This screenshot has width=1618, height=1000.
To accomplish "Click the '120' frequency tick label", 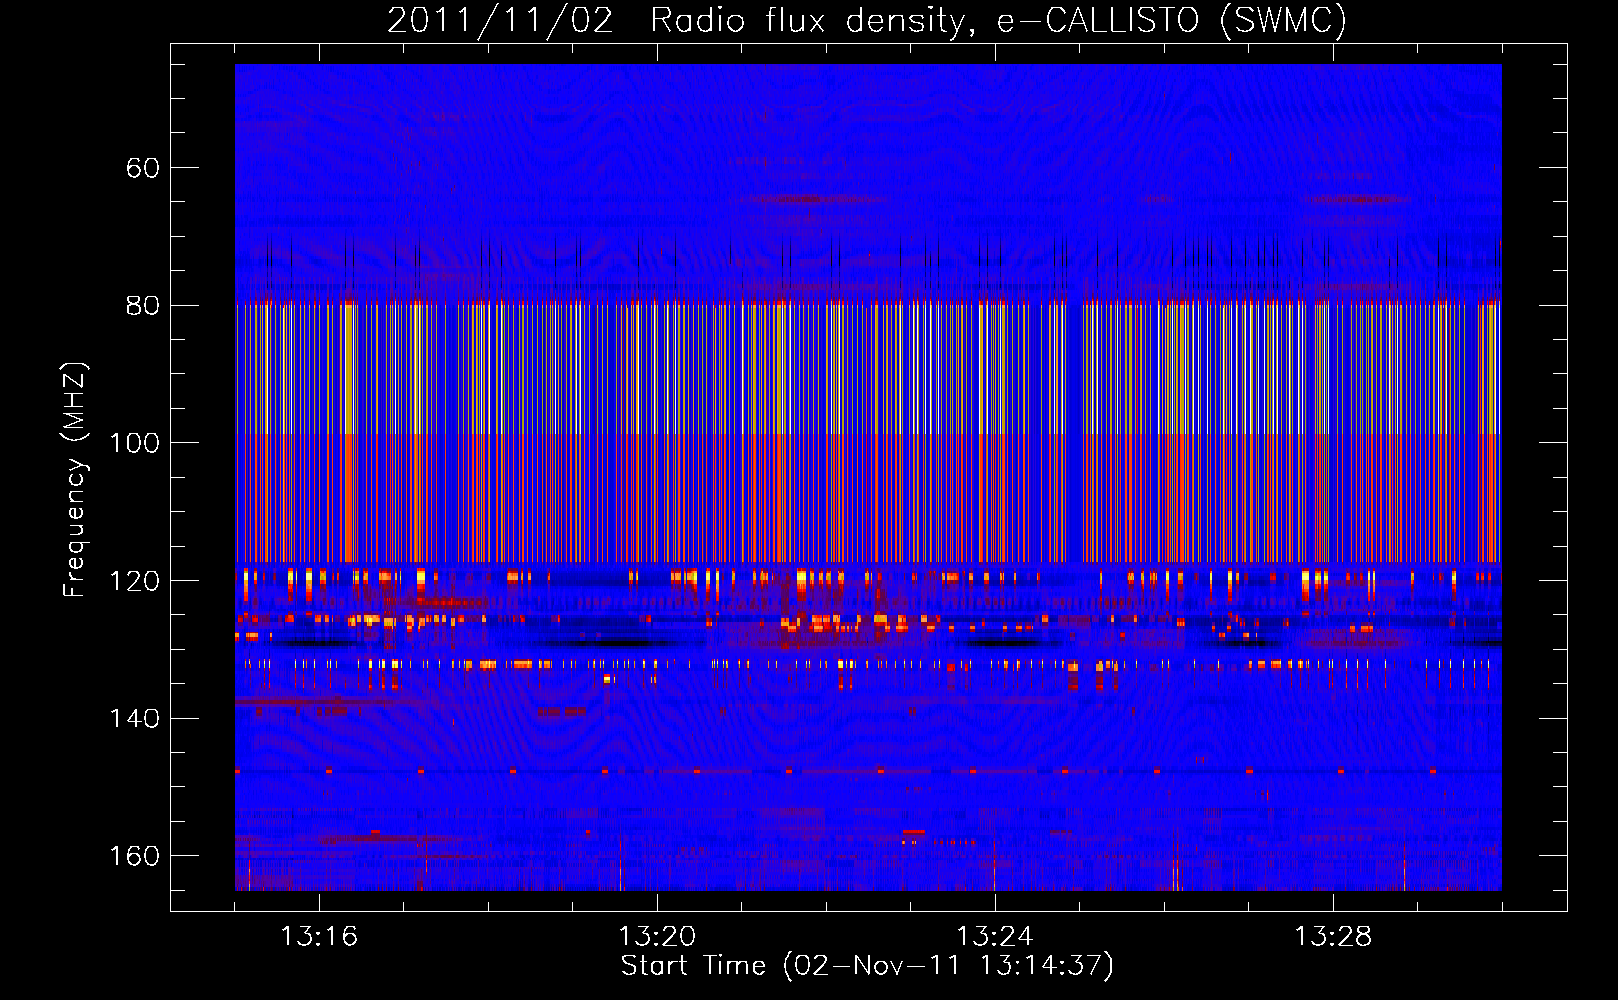I will [134, 581].
